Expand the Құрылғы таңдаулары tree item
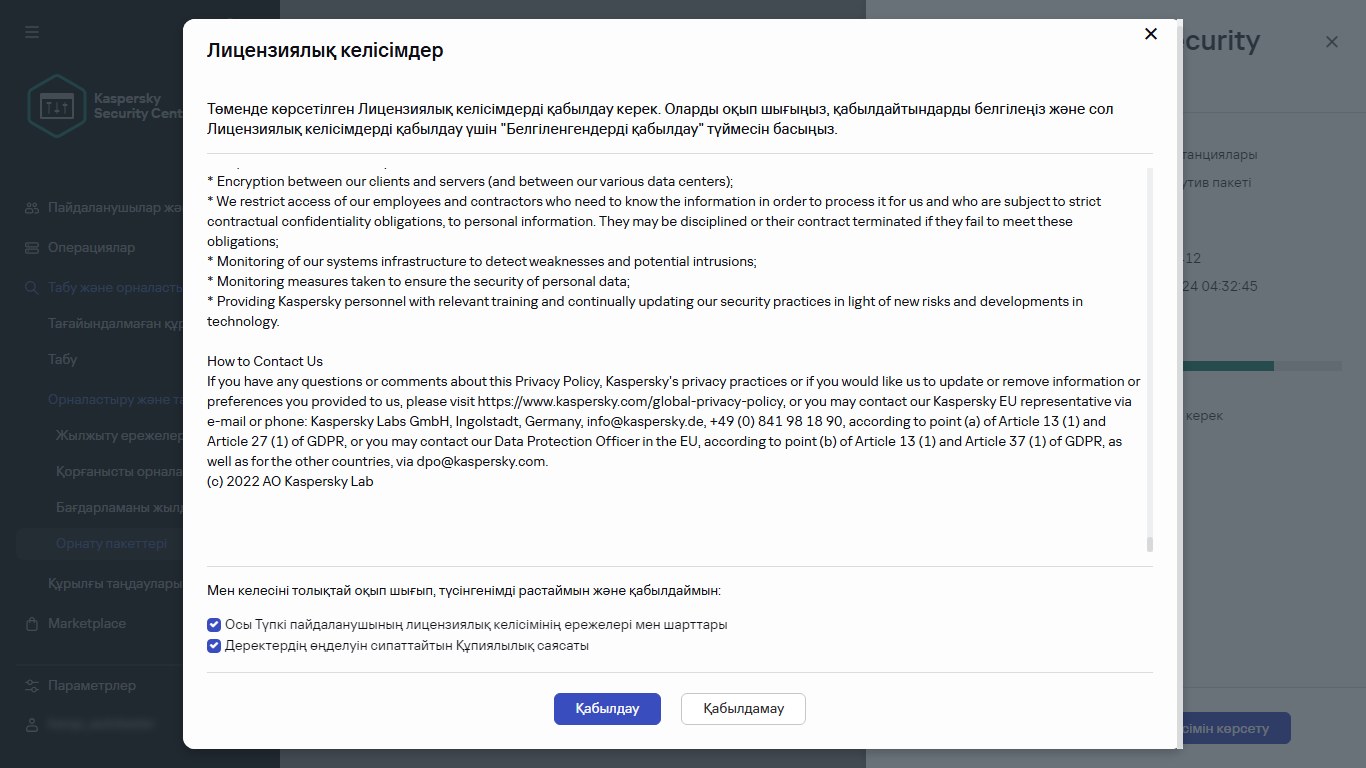The image size is (1366, 768). click(110, 584)
